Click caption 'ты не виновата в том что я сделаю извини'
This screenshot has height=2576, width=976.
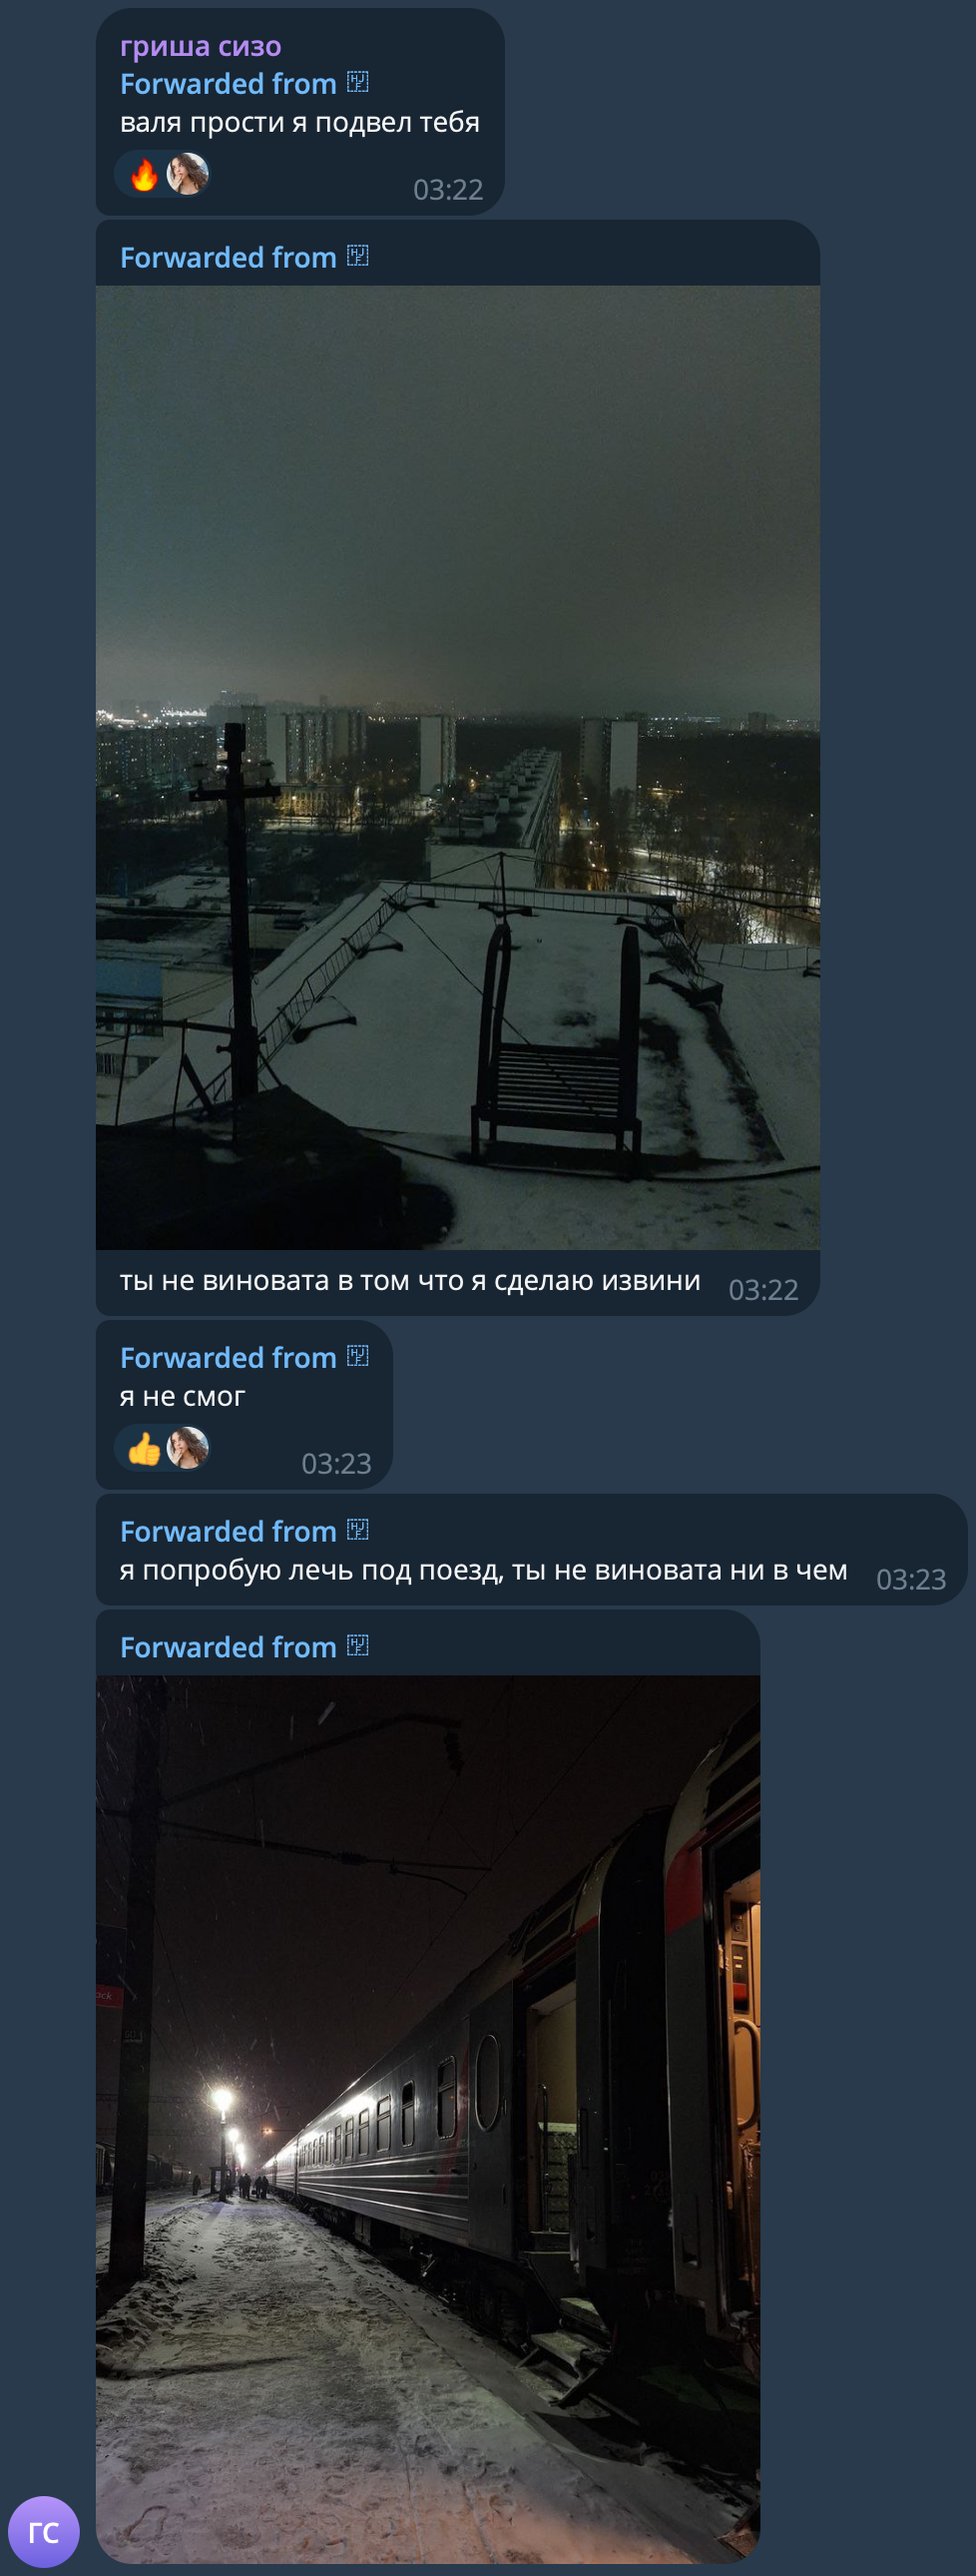coord(410,1281)
